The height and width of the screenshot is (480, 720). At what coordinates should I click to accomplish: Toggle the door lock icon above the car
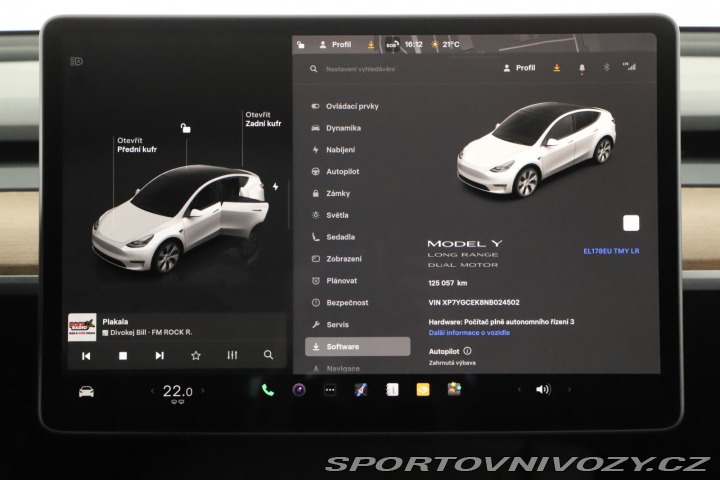click(186, 128)
